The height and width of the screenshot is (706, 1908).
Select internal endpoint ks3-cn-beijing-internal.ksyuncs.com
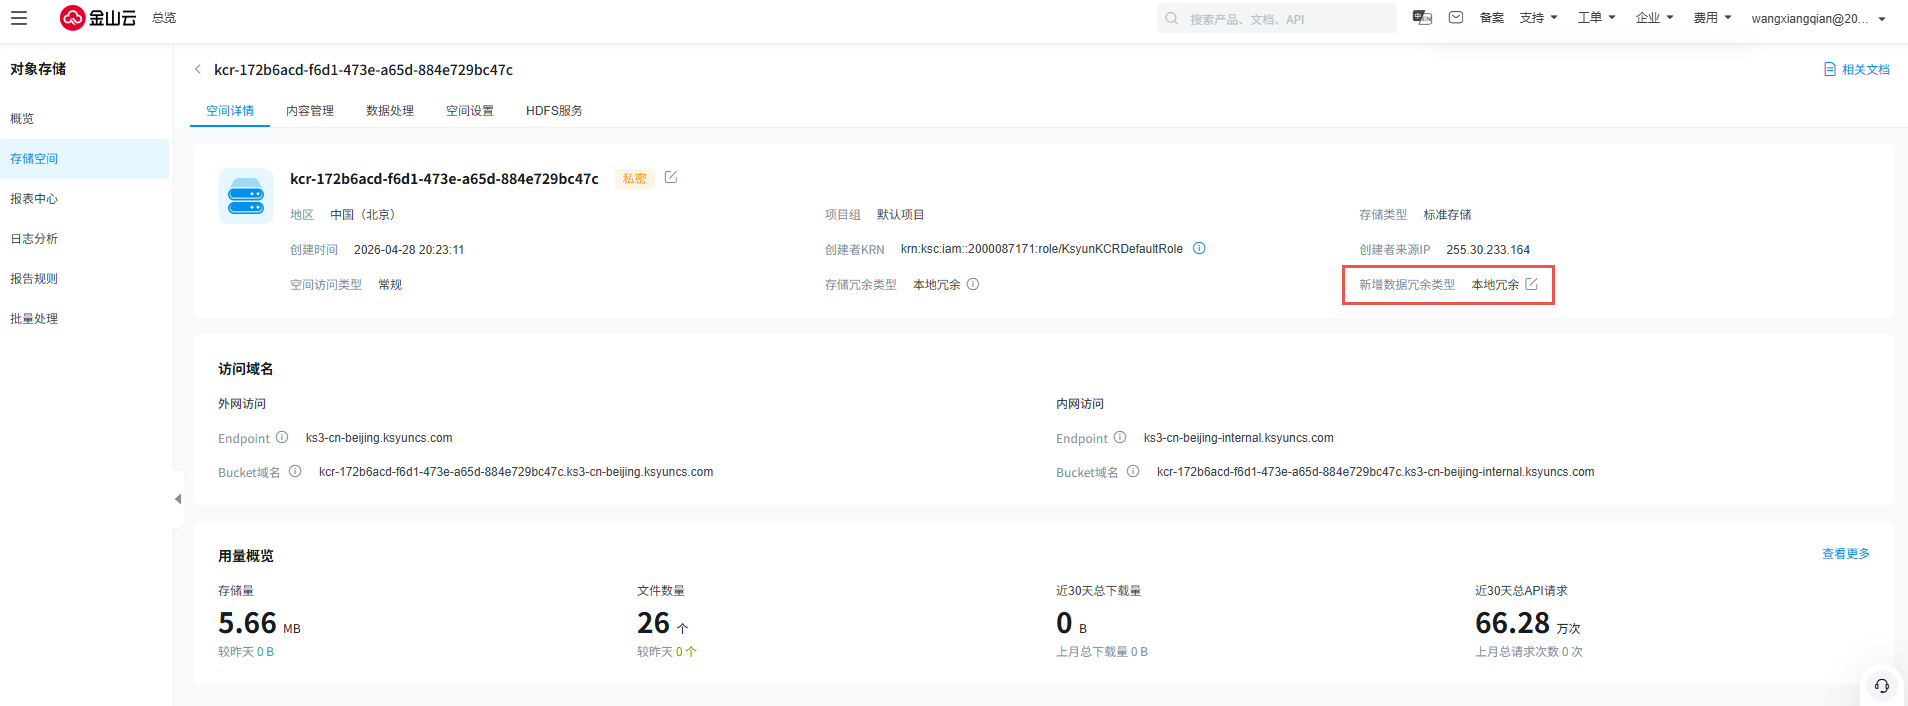(x=1239, y=438)
